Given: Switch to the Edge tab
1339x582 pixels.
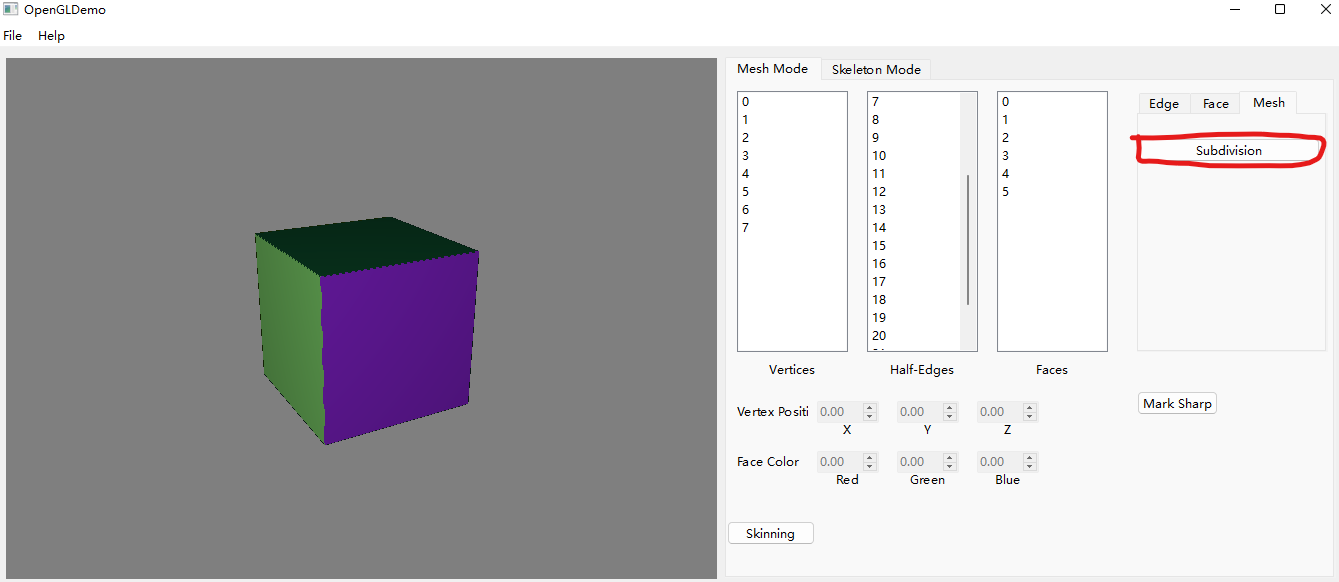Looking at the screenshot, I should (1163, 103).
